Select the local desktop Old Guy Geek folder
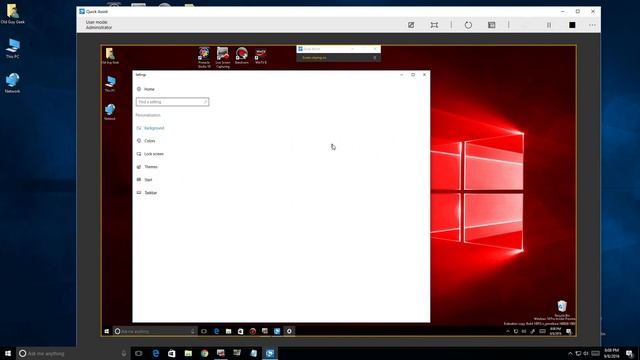Viewport: 640px width, 360px height. [x=13, y=14]
